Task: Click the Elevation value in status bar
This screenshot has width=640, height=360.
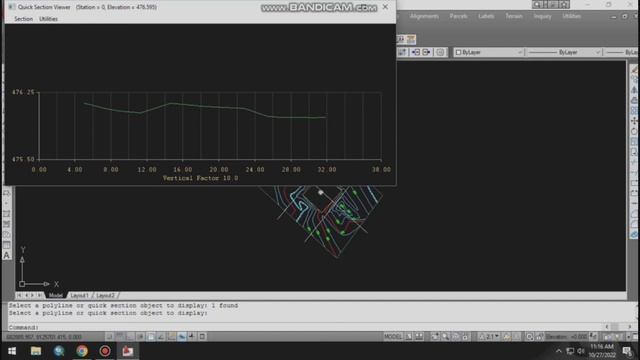Action: click(x=567, y=337)
